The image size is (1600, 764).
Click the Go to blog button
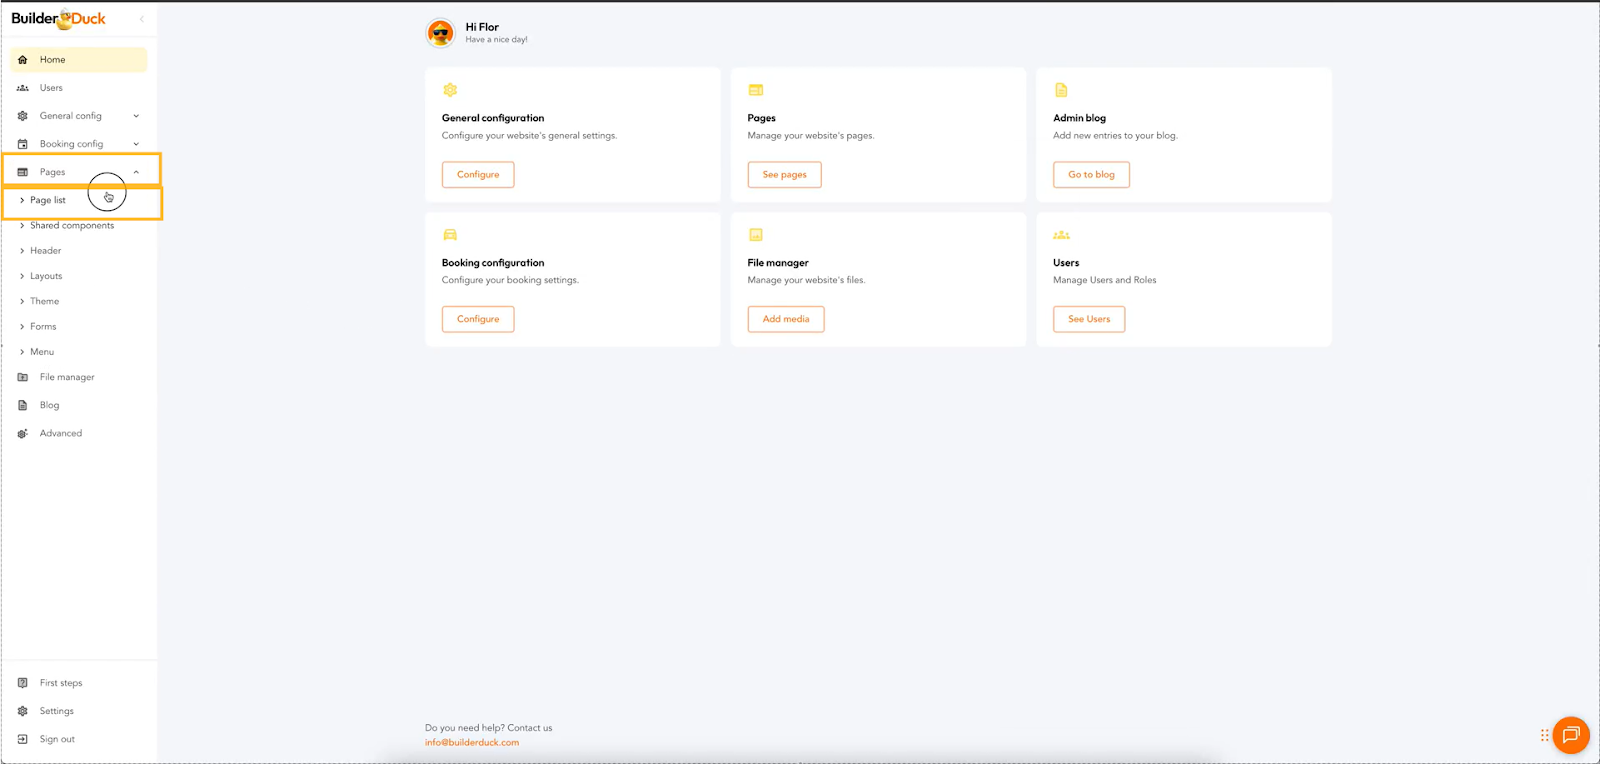click(x=1091, y=175)
